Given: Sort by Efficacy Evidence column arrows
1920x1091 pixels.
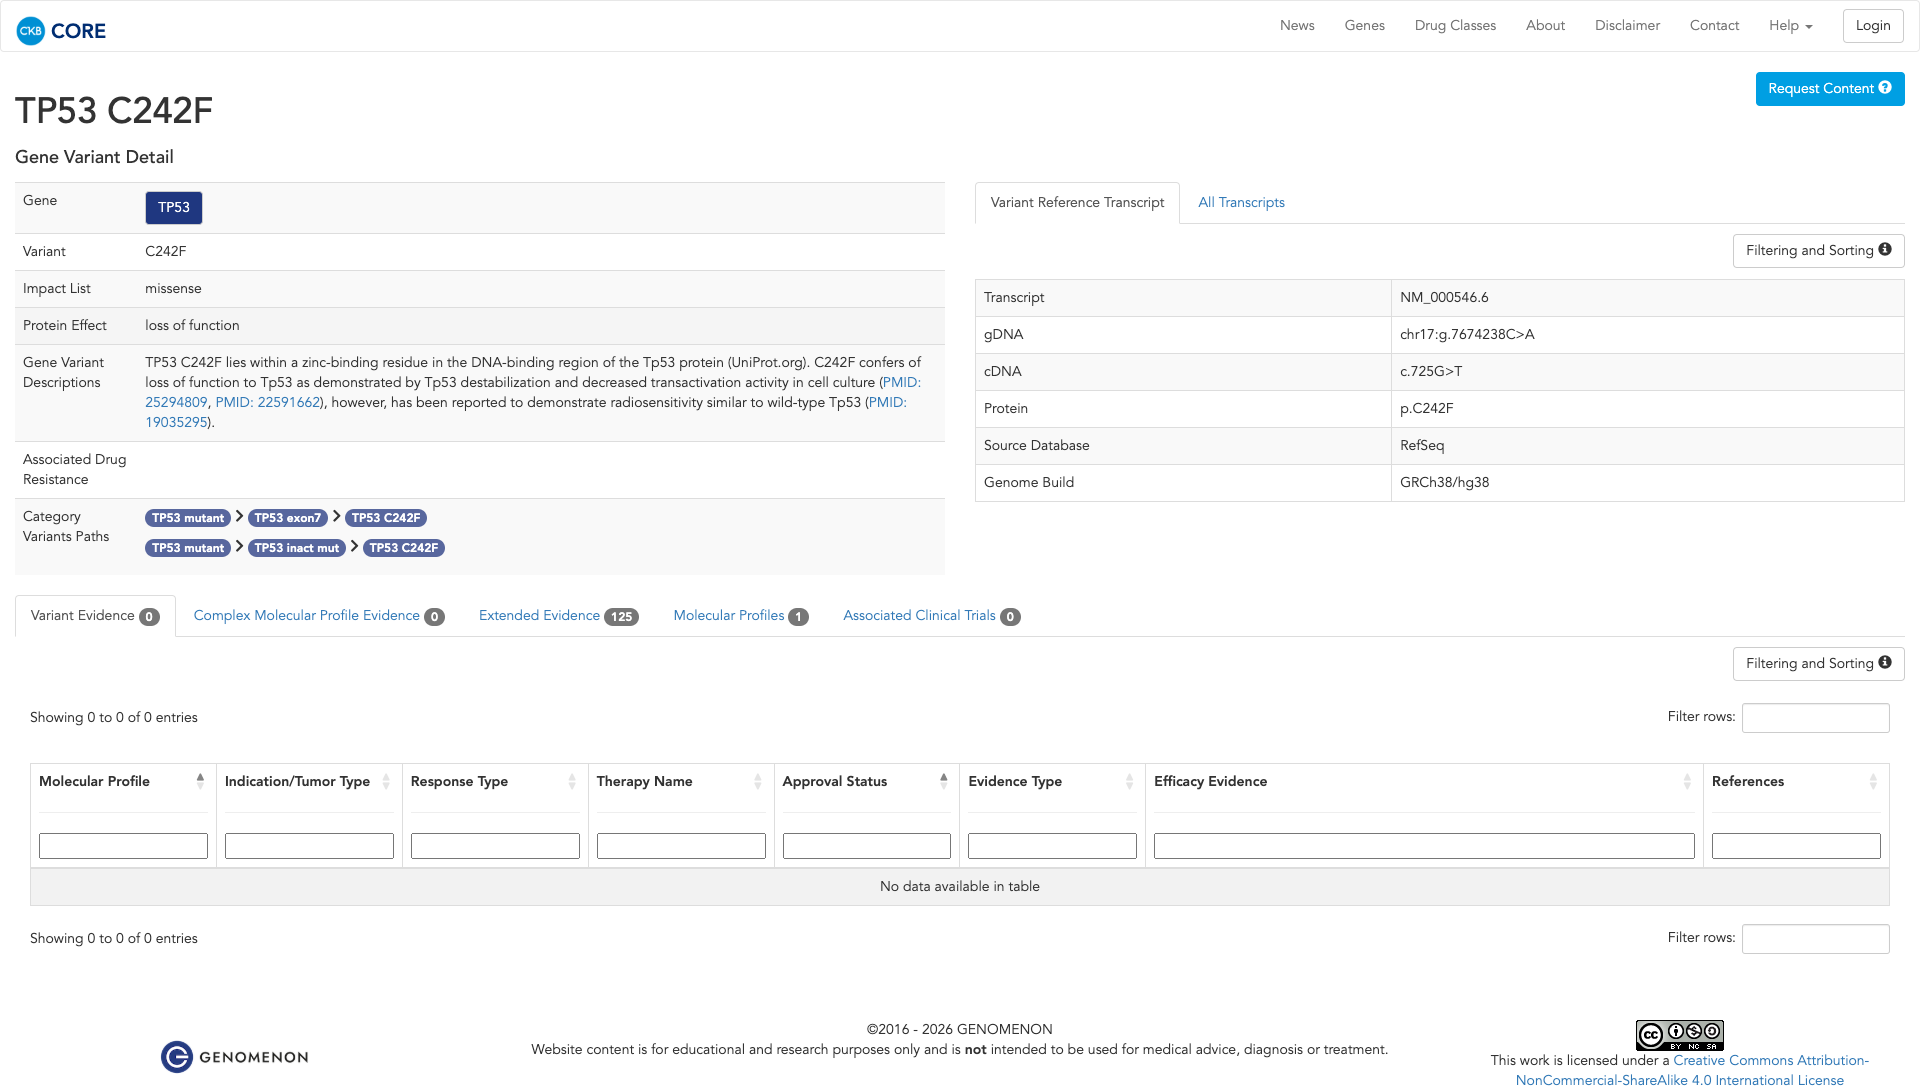Looking at the screenshot, I should 1686,781.
